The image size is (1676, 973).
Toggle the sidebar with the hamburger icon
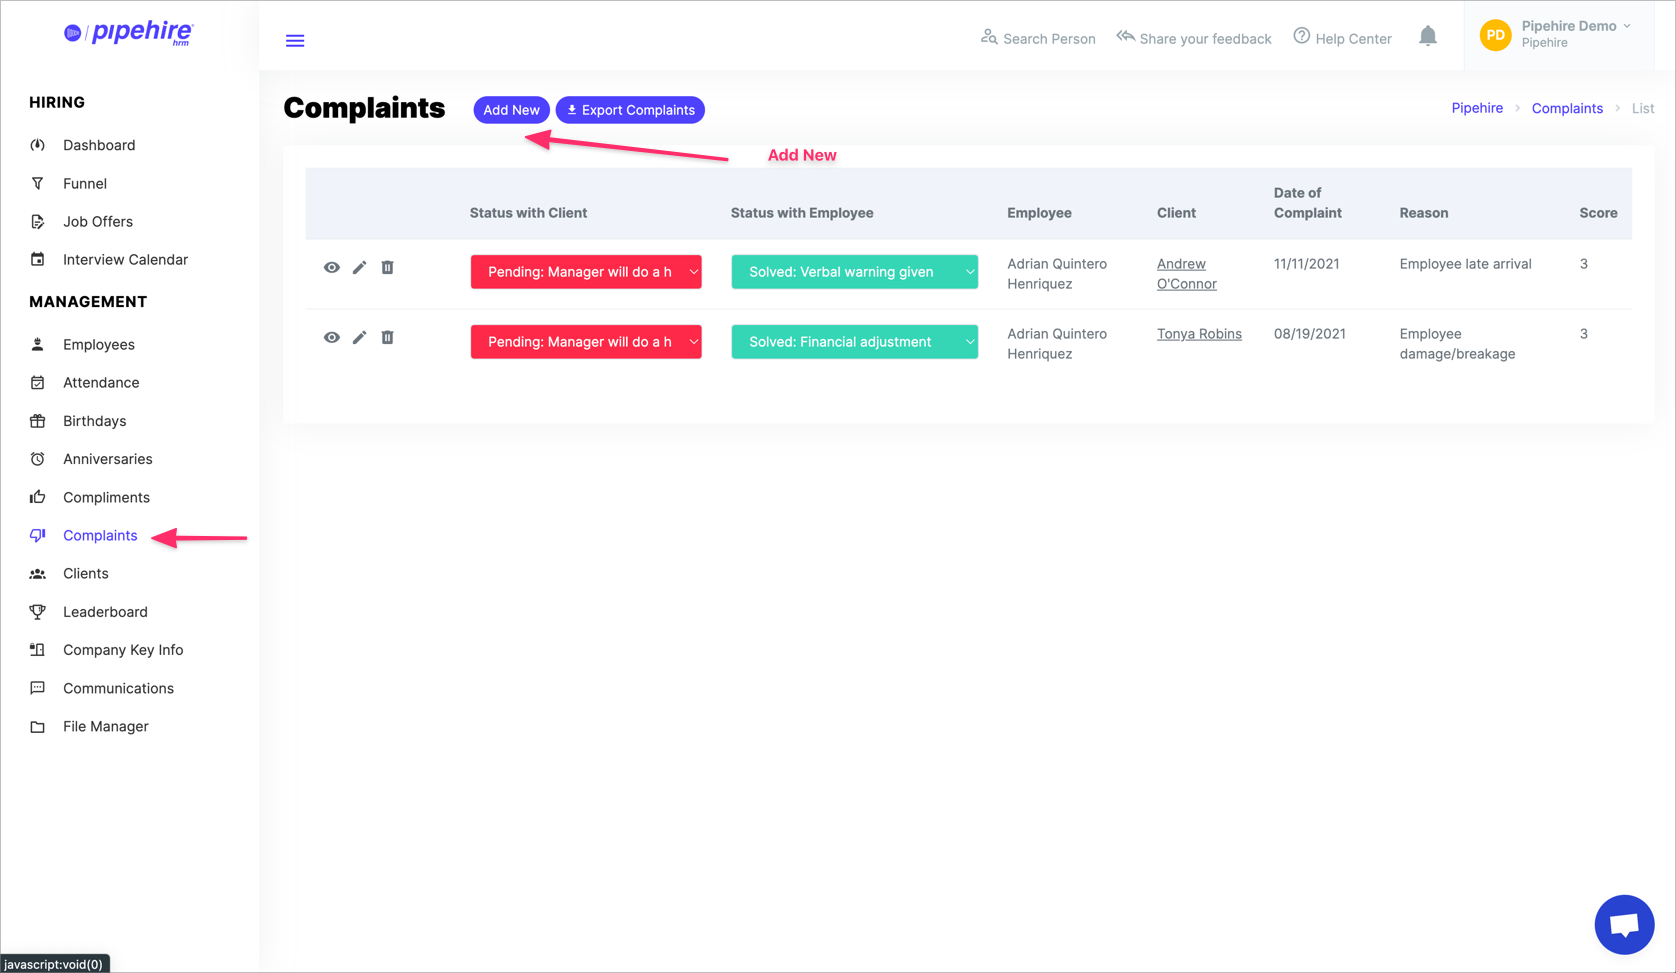tap(295, 40)
